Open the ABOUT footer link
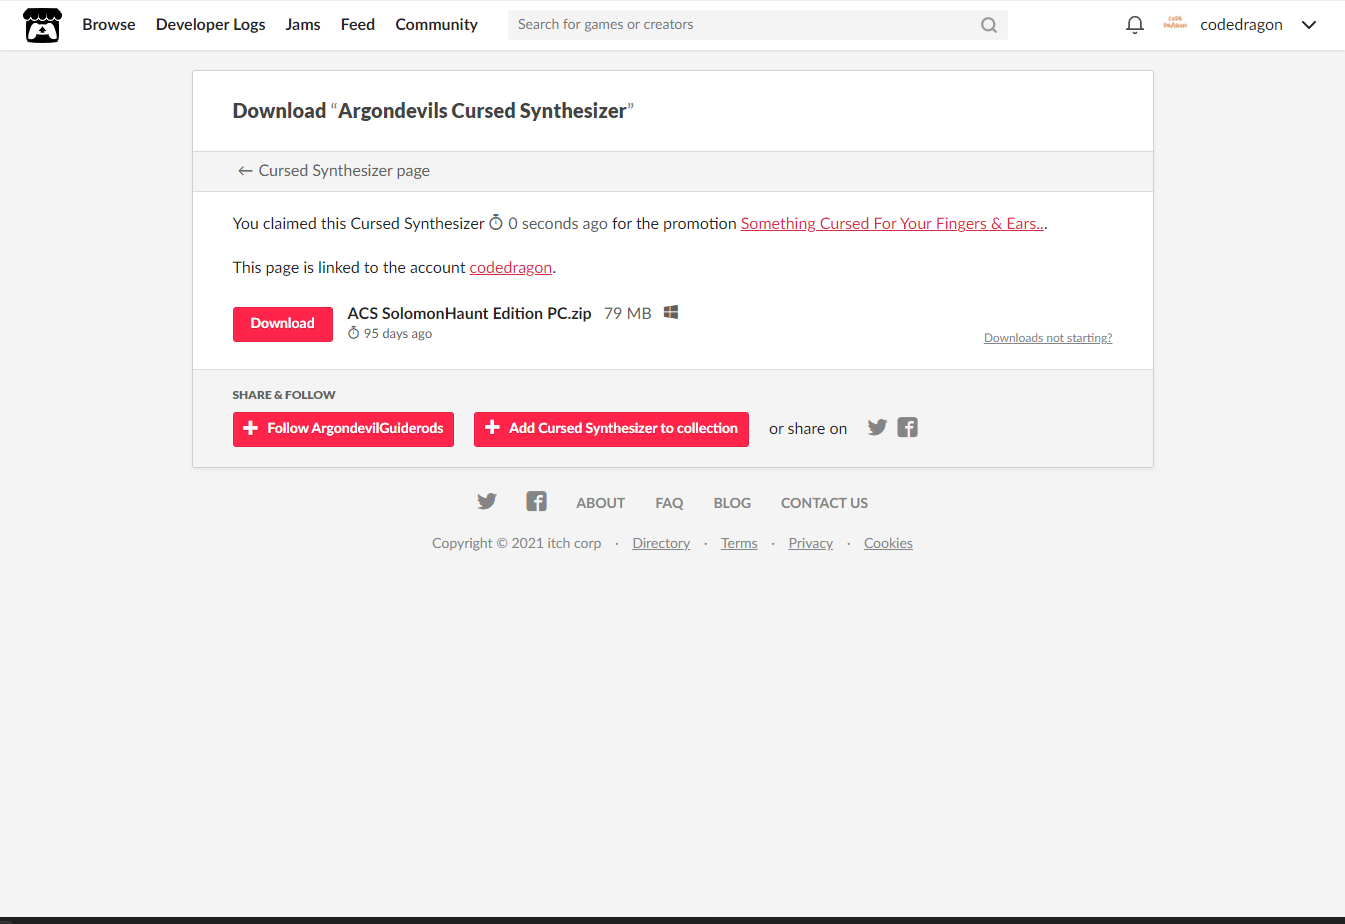 coord(600,503)
